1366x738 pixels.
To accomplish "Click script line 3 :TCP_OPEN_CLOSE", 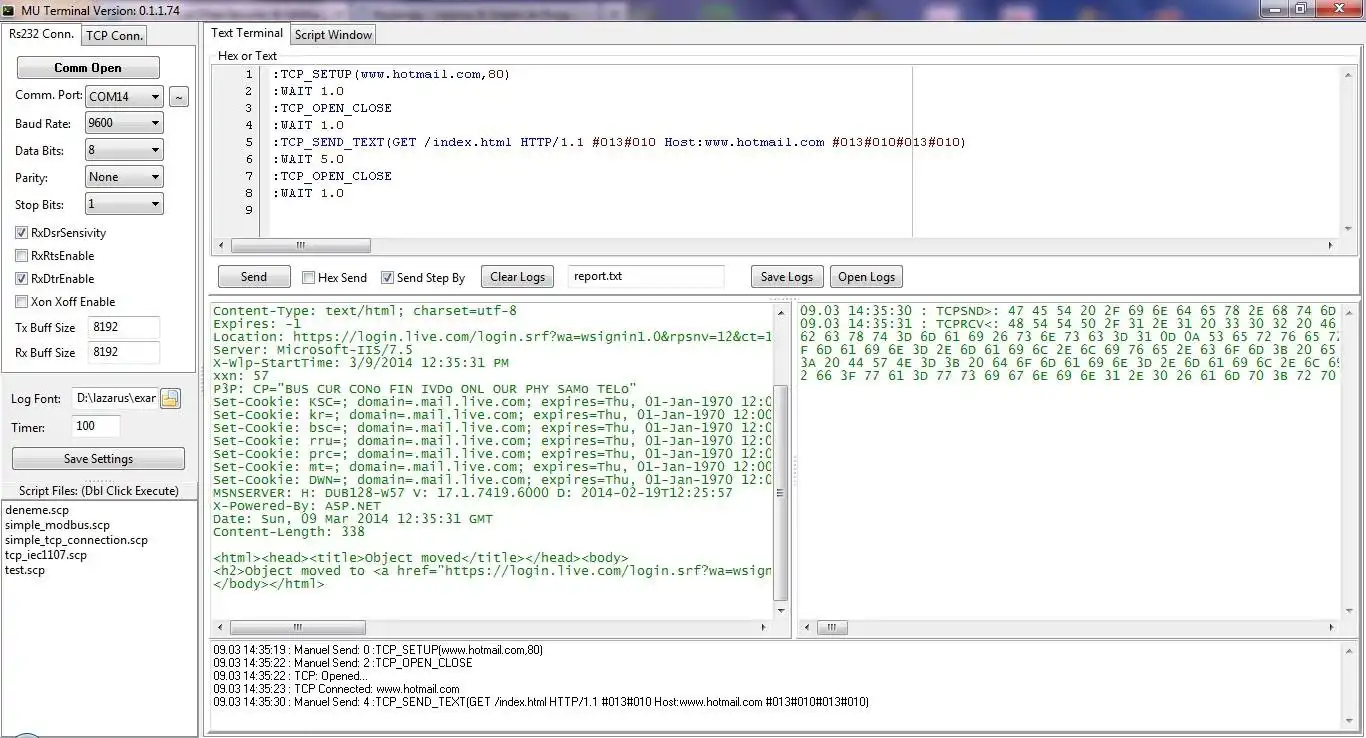I will coord(332,108).
